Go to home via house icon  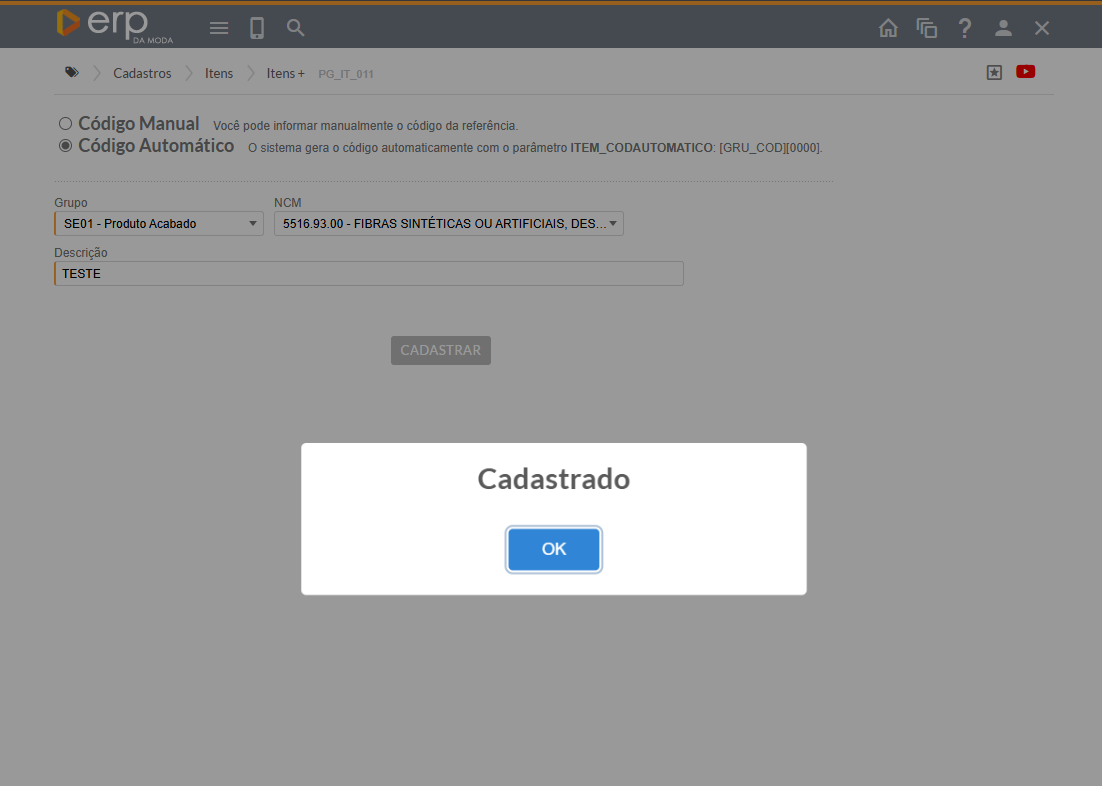click(888, 28)
